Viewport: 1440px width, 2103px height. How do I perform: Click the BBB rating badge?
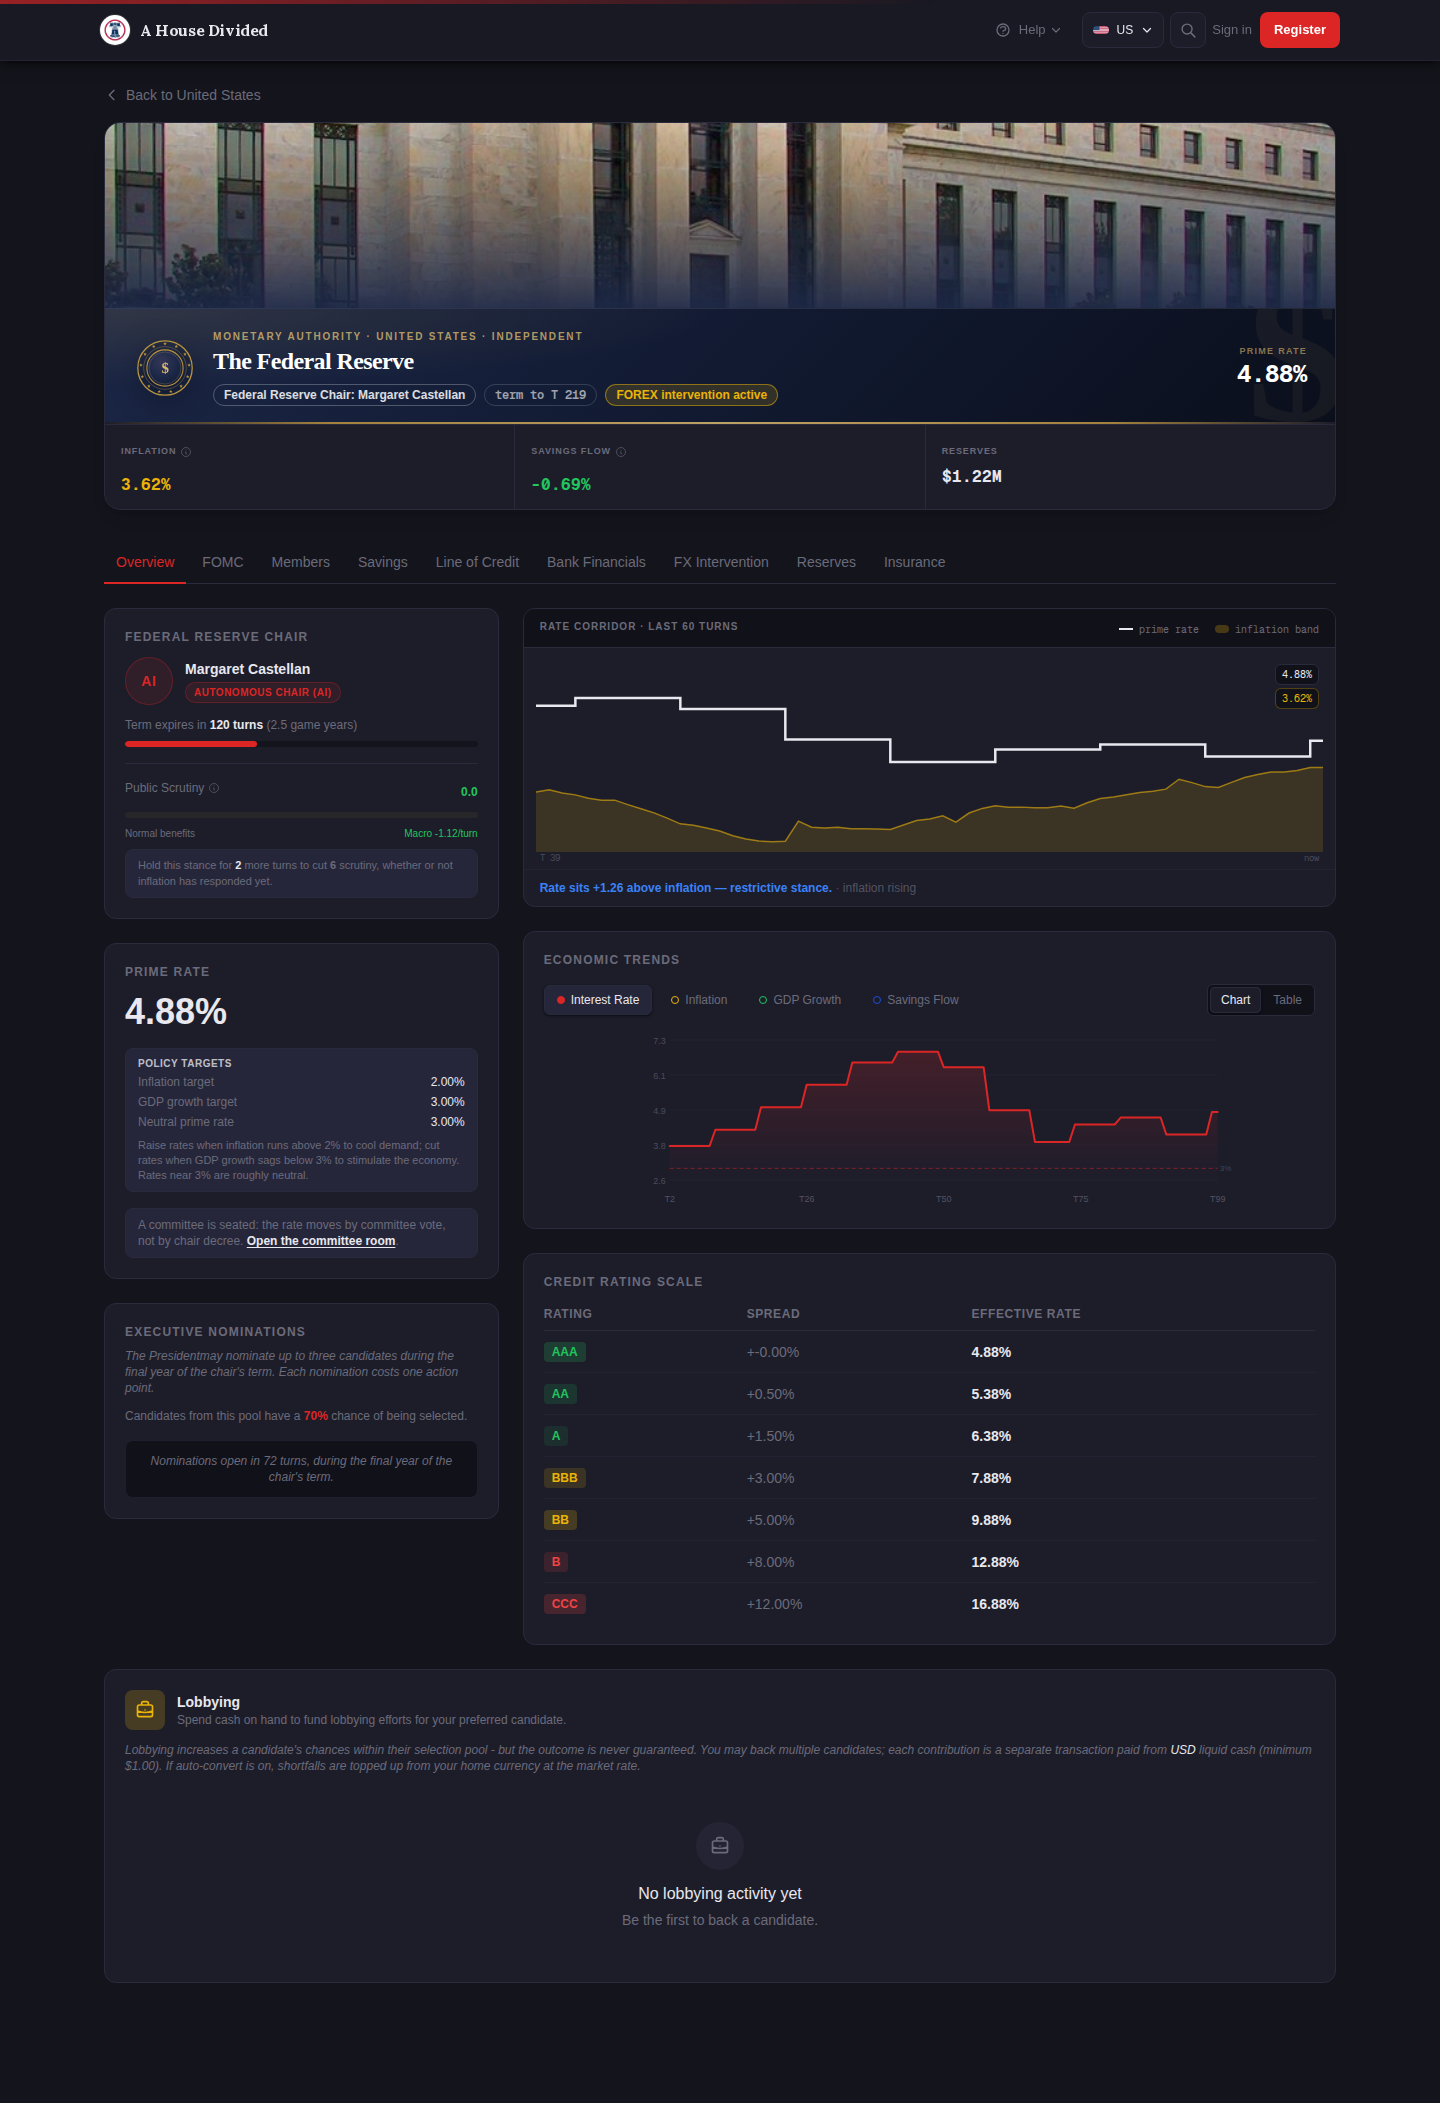click(564, 1478)
